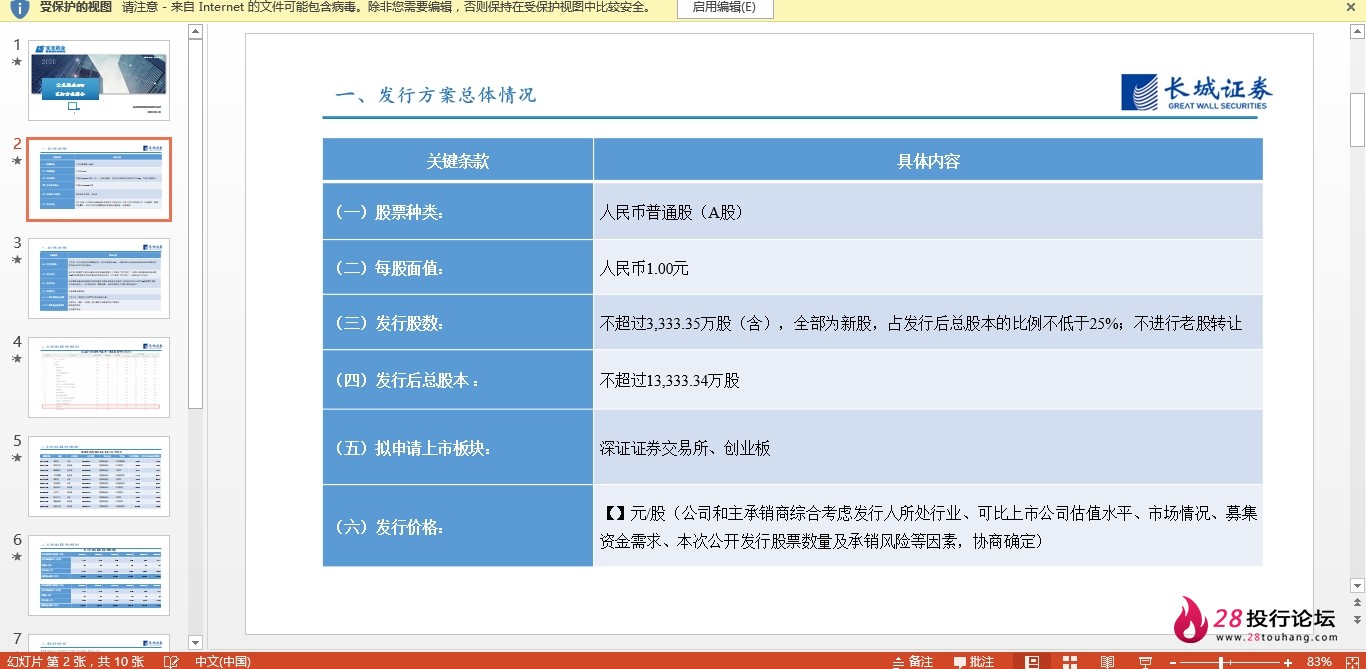Fit slide to current window icon

(x=1351, y=661)
